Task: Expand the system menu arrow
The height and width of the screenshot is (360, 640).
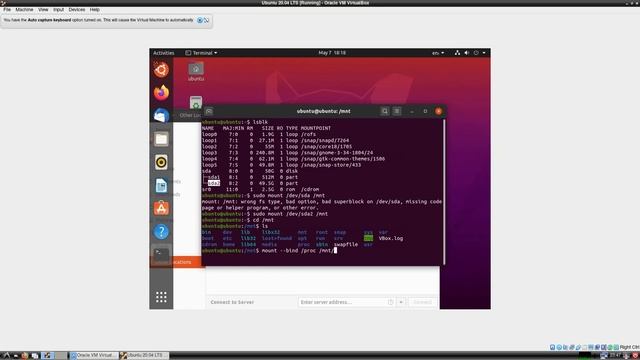Action: (484, 53)
